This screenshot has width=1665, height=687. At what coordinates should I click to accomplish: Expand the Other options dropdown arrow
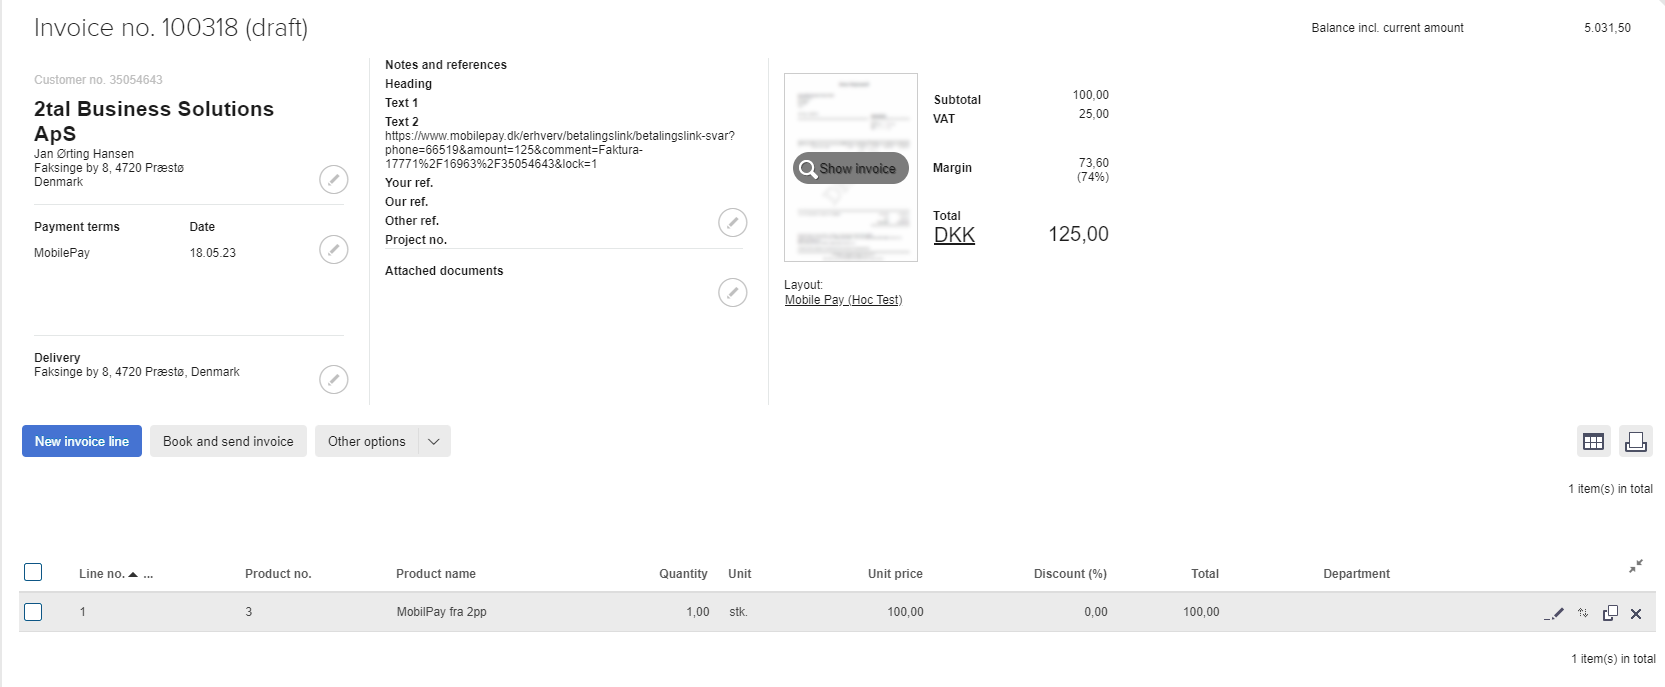pyautogui.click(x=434, y=441)
